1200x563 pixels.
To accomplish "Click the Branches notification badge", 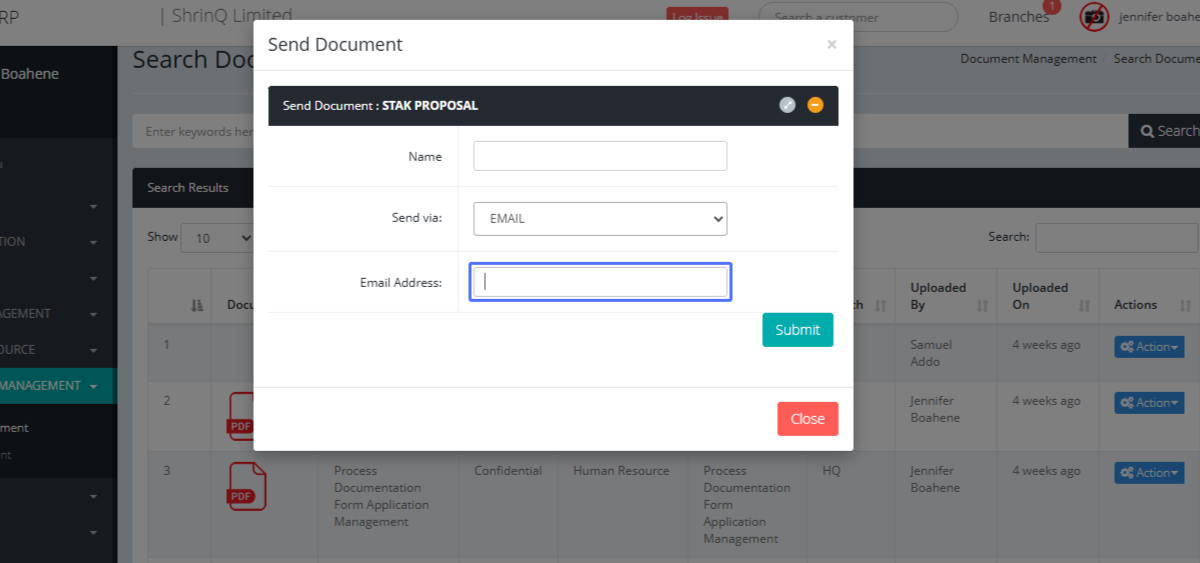I will [x=1050, y=7].
